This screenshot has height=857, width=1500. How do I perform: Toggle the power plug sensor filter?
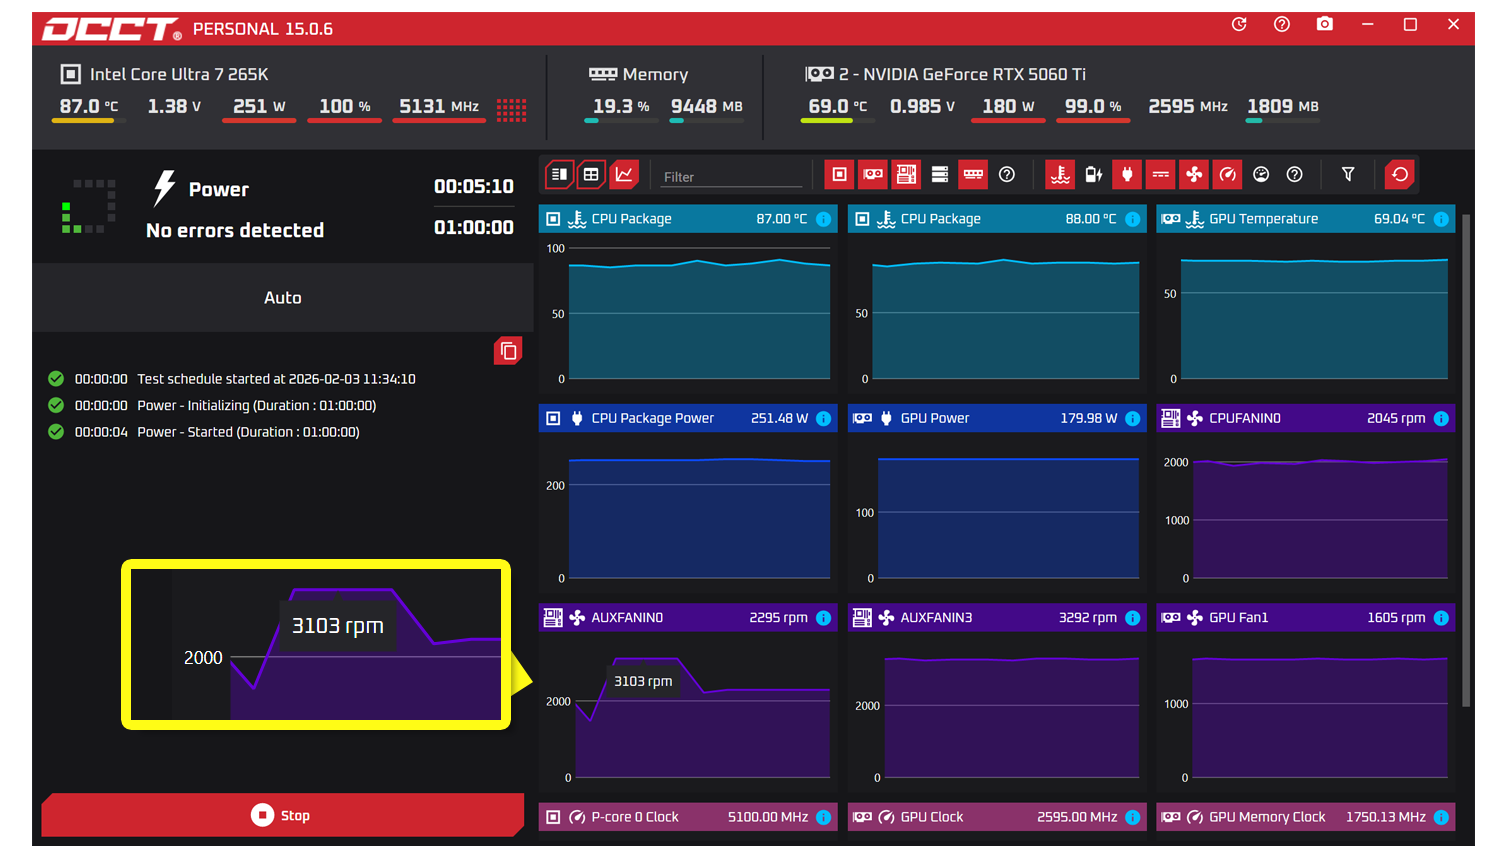(1127, 175)
